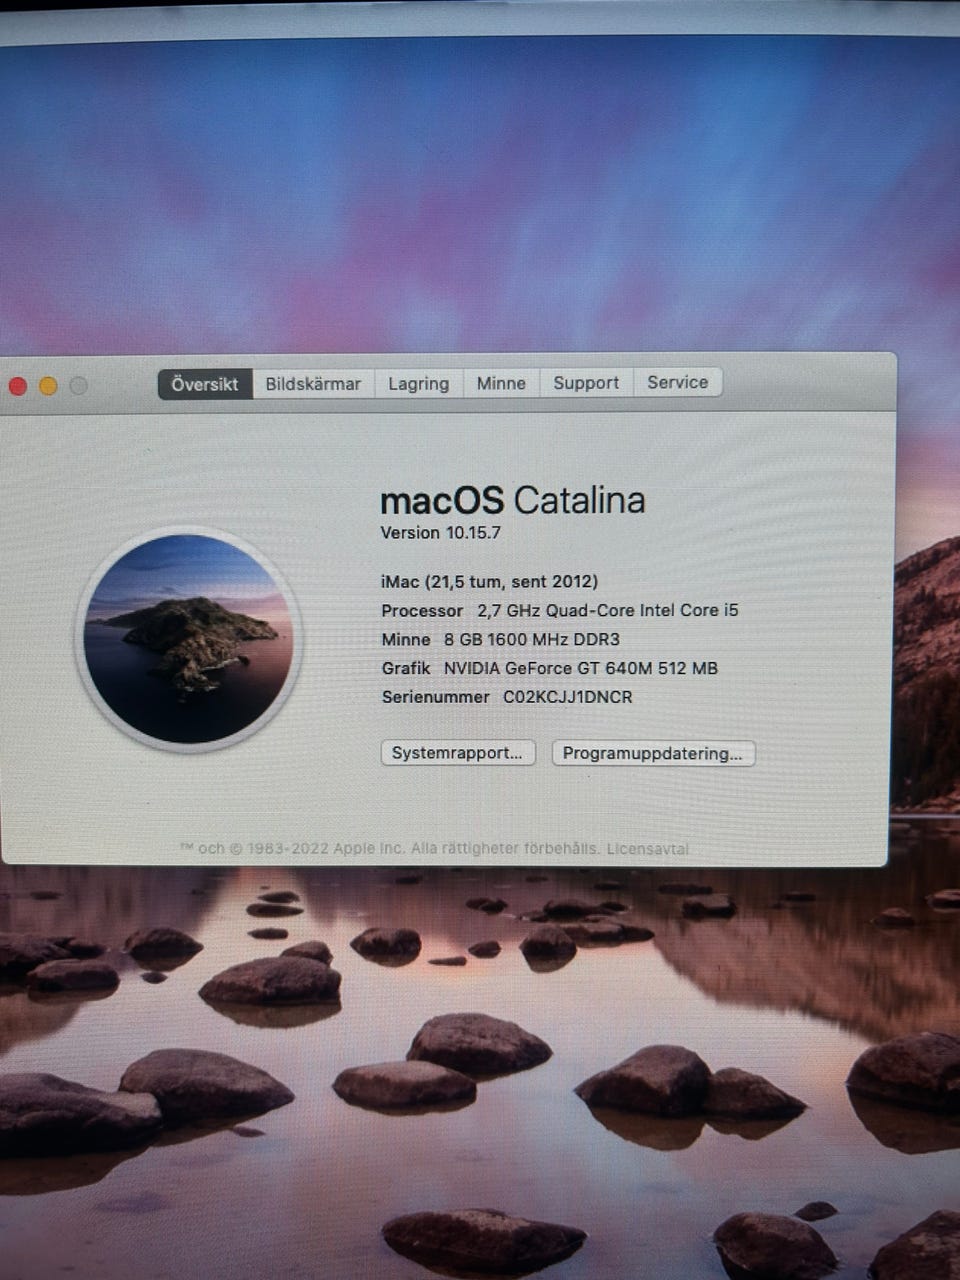Viewport: 960px width, 1280px height.
Task: Click the Processor label
Action: (422, 611)
